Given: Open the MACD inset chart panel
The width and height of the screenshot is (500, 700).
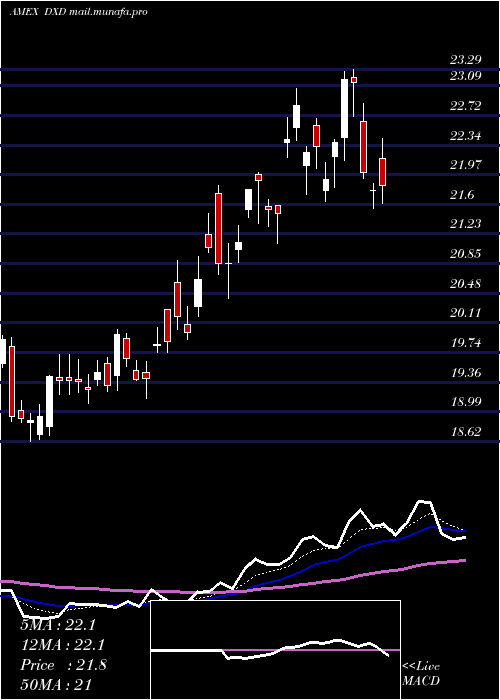Looking at the screenshot, I should (x=275, y=650).
